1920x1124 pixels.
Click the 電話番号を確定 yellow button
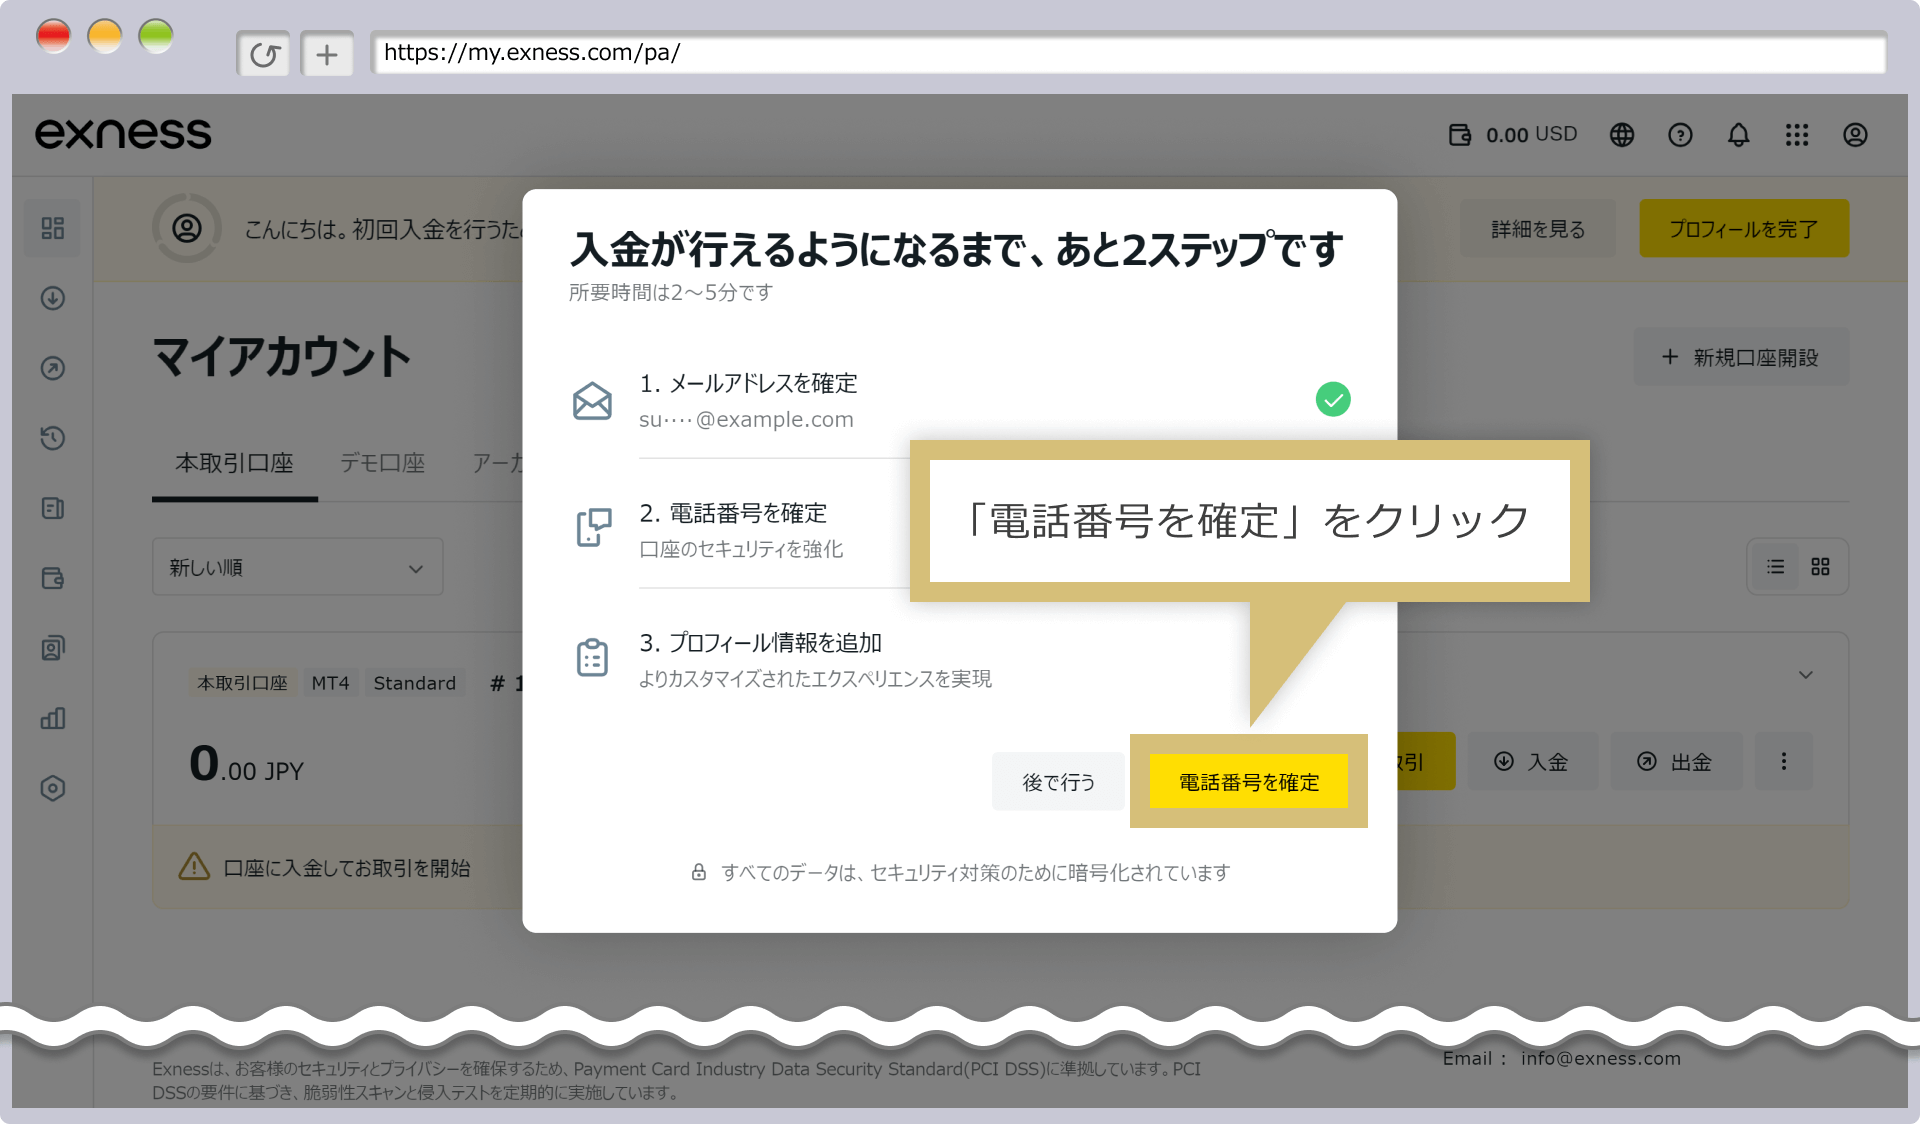pyautogui.click(x=1249, y=782)
